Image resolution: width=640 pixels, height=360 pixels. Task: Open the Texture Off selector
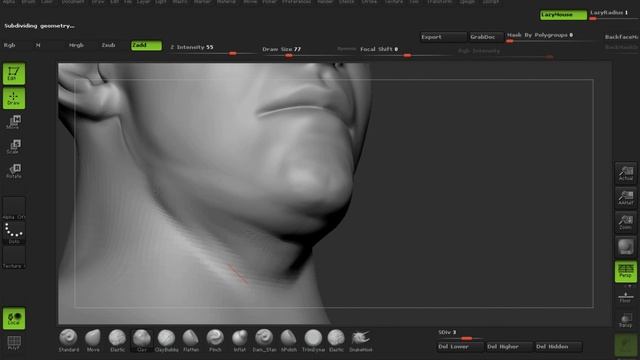click(14, 258)
